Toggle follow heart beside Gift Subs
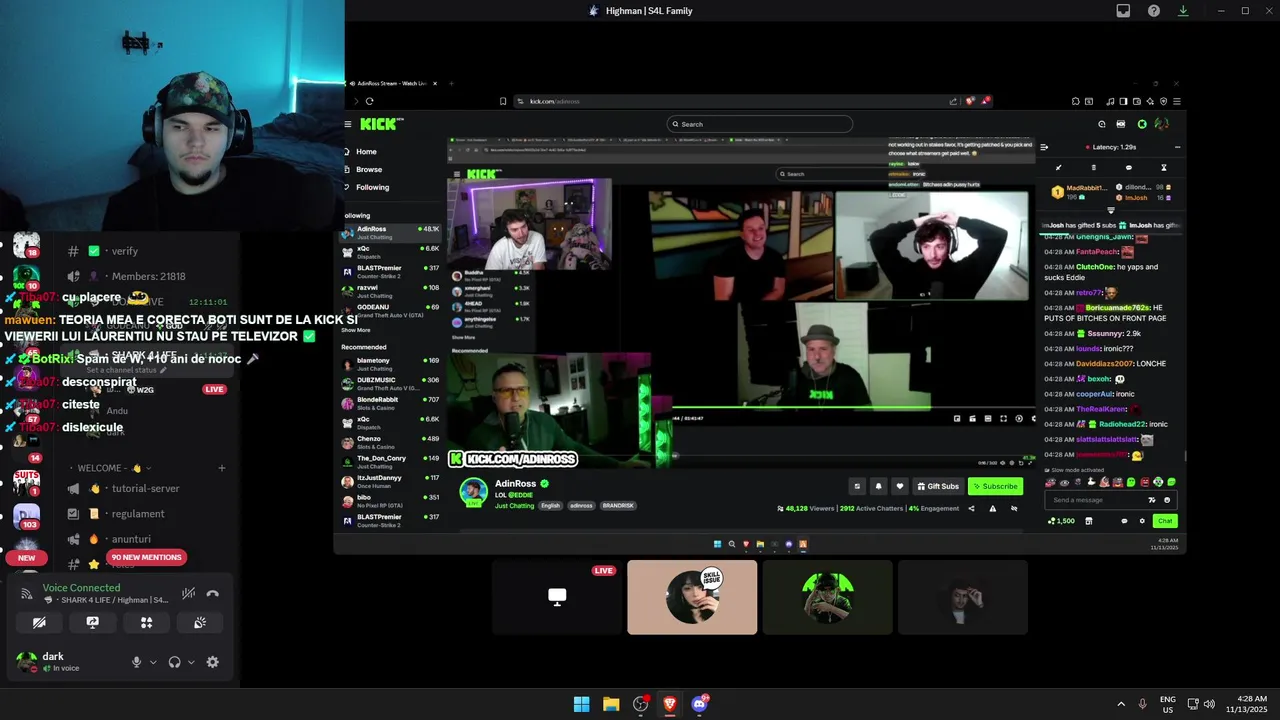The width and height of the screenshot is (1280, 720). coord(899,486)
